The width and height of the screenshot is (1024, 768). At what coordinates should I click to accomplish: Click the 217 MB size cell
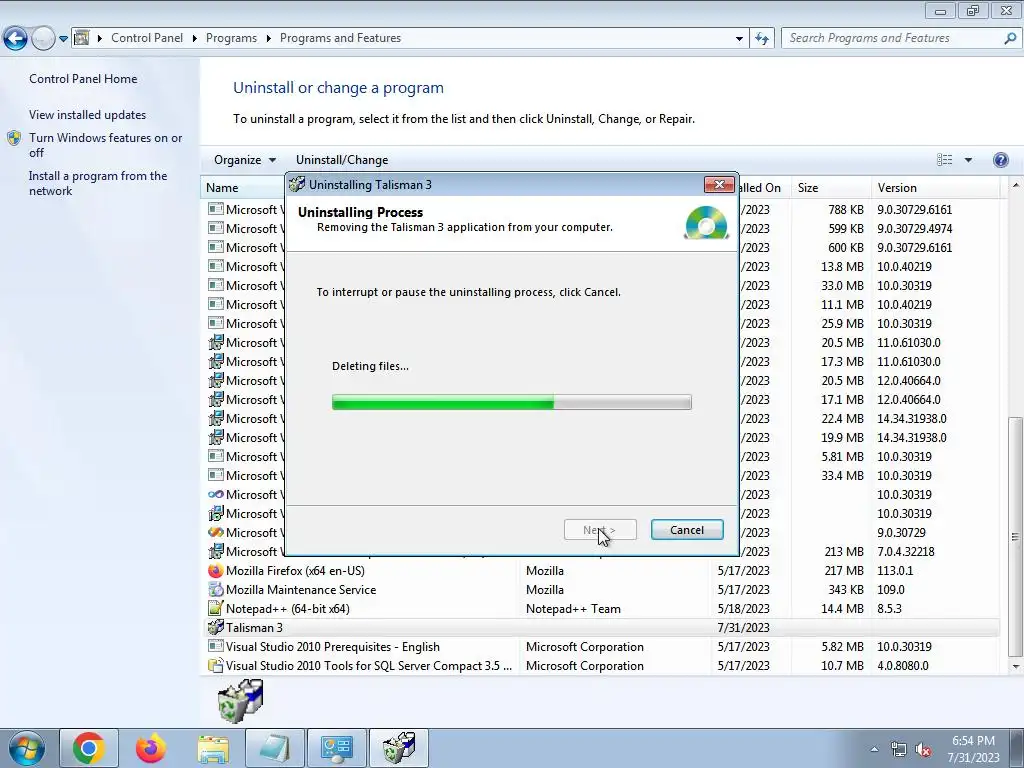(844, 571)
